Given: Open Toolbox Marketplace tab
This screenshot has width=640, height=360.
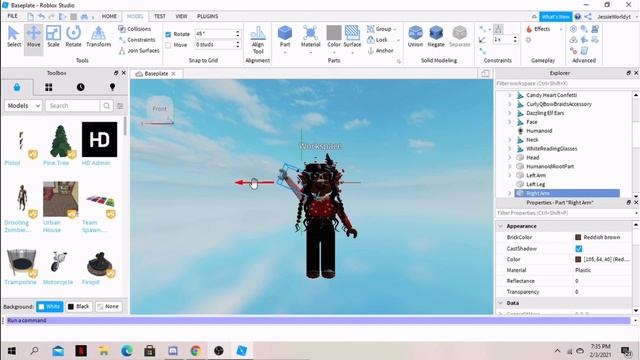Looking at the screenshot, I should click(x=17, y=87).
